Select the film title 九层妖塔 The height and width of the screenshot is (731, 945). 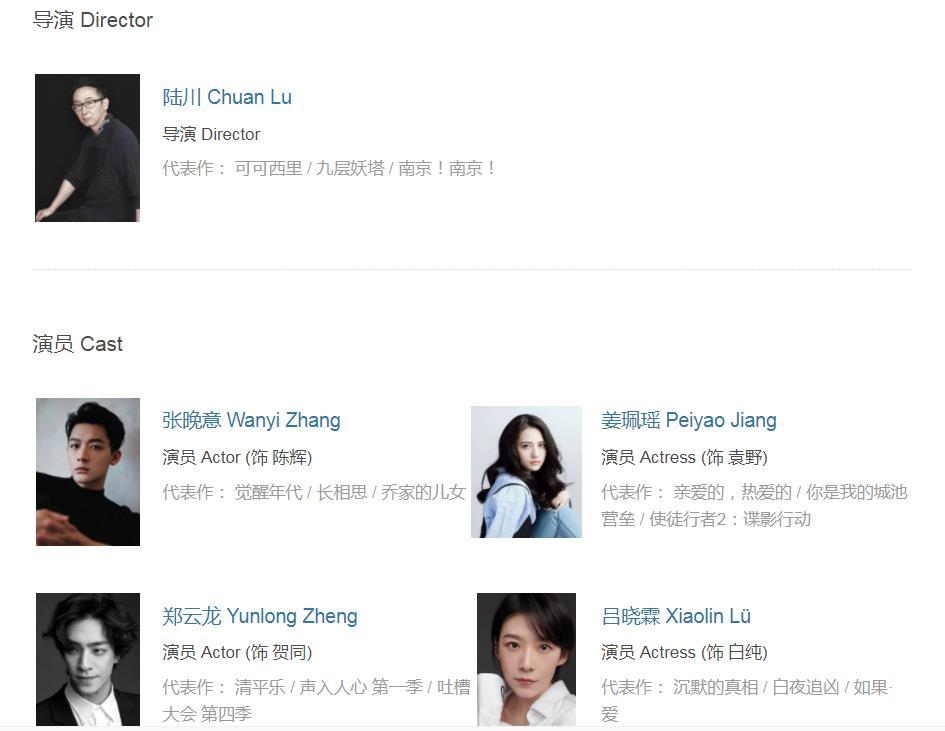[x=350, y=168]
